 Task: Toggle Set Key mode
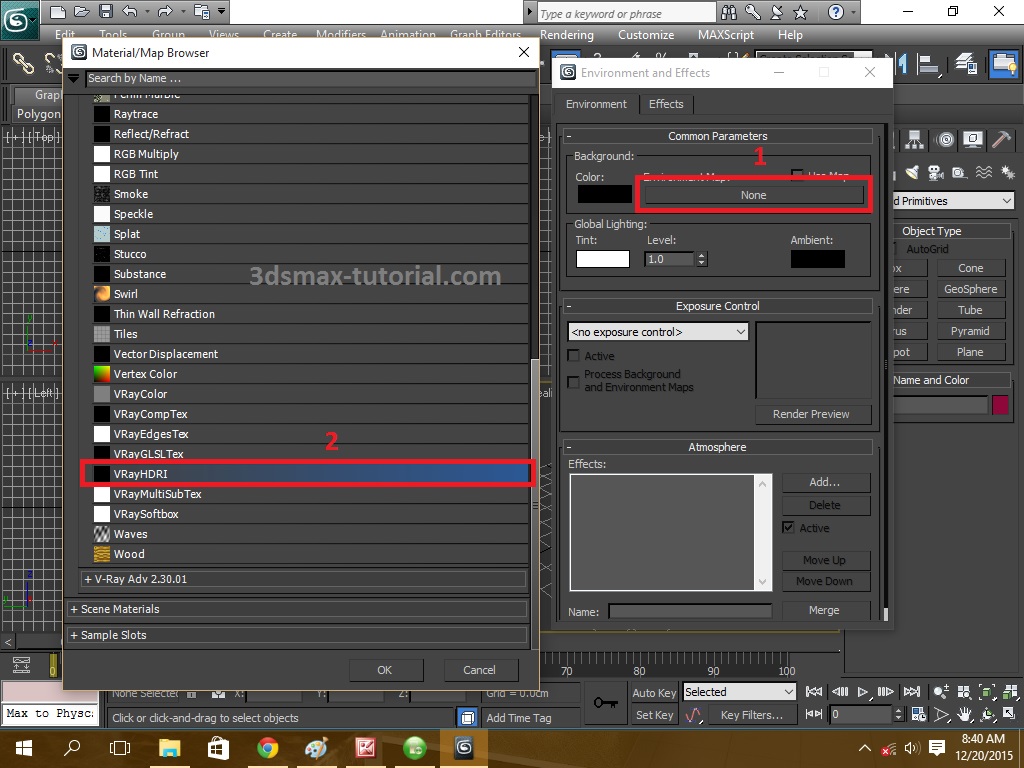click(x=654, y=715)
